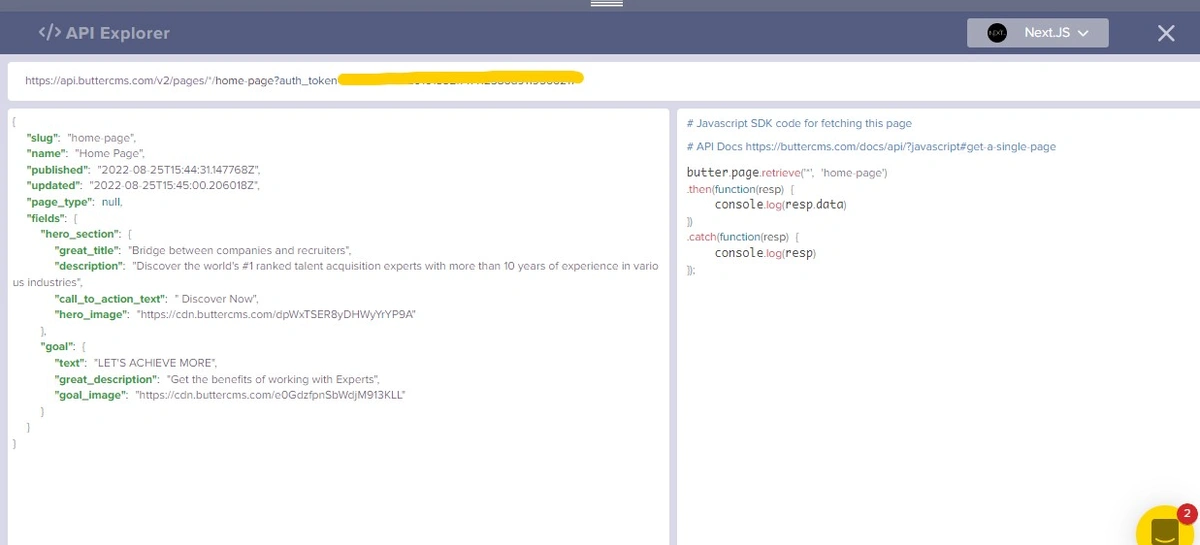
Task: Click the "slug" key in JSON
Action: click(44, 136)
